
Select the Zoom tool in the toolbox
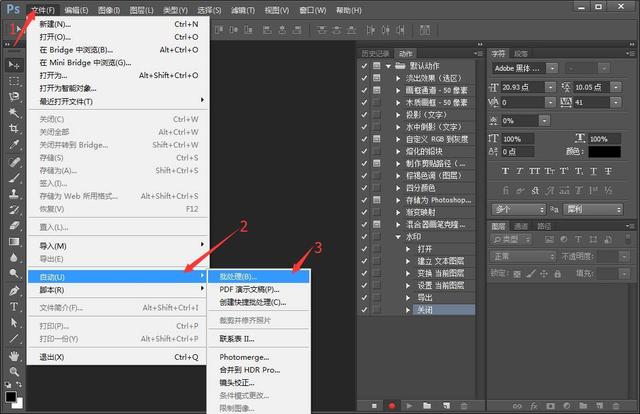click(x=14, y=372)
